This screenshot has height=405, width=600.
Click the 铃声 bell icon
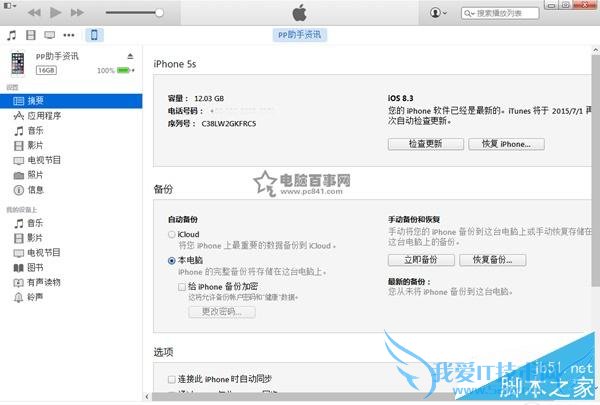click(18, 297)
